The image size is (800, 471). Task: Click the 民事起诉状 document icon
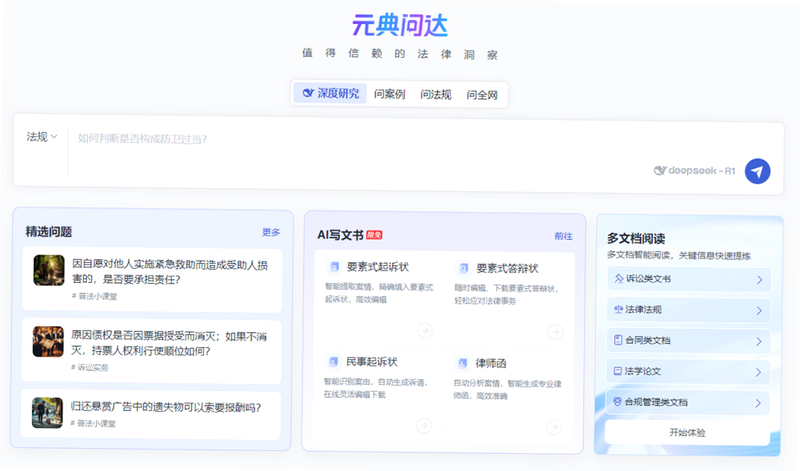click(333, 361)
